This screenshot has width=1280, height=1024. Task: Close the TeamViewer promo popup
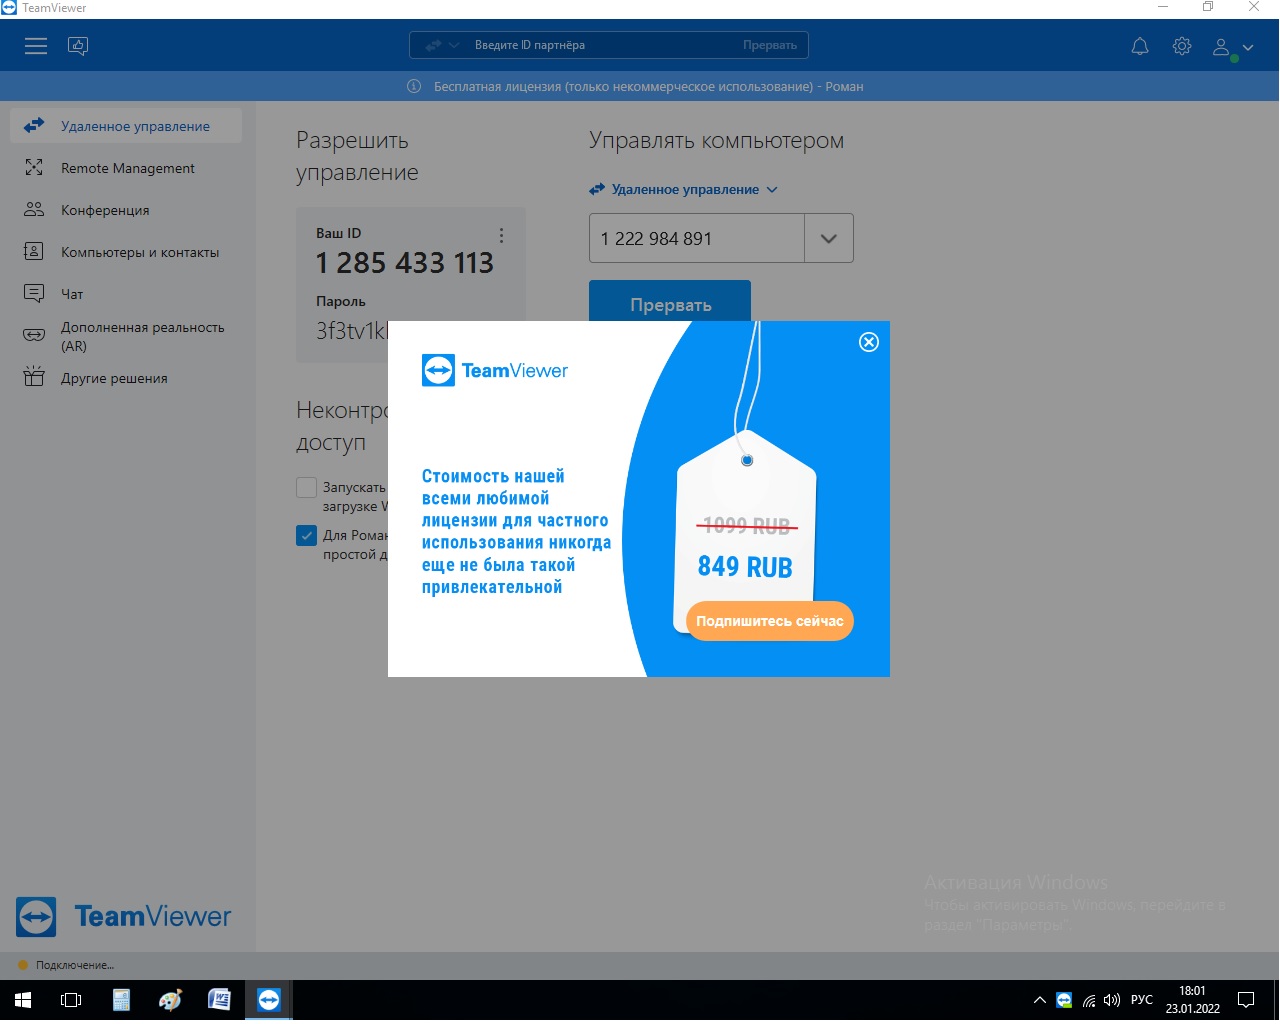869,342
